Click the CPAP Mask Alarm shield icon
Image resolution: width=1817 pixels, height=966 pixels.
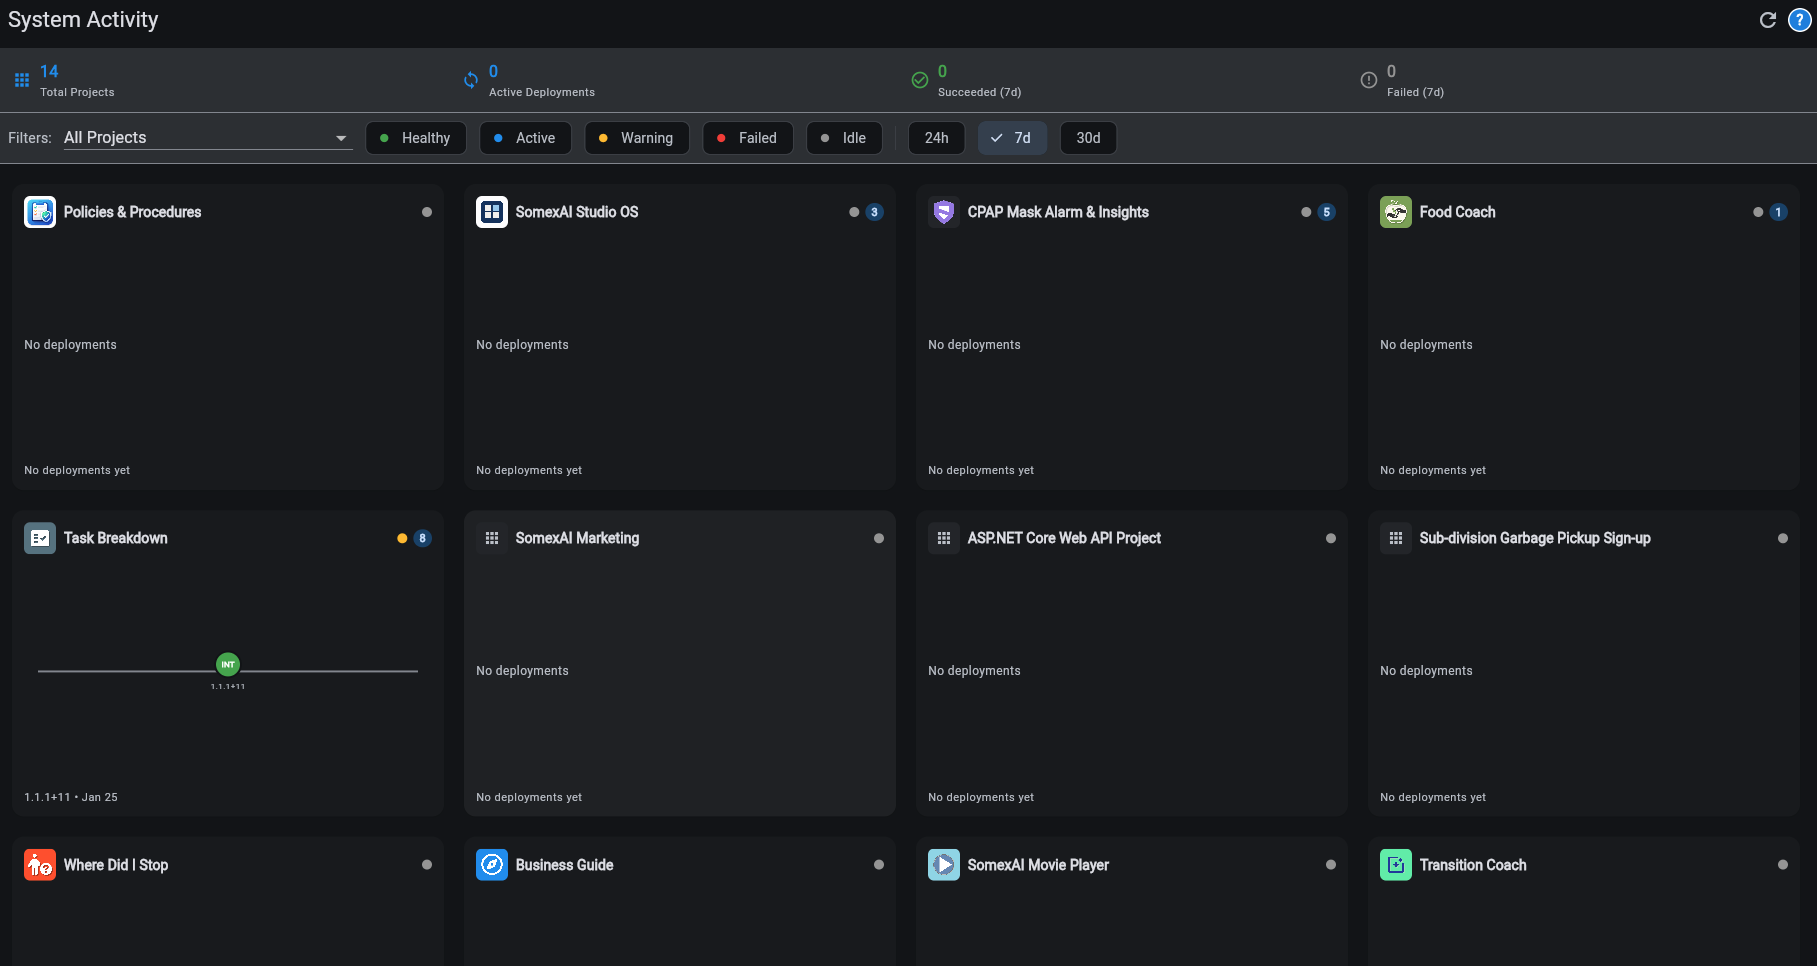pos(943,211)
